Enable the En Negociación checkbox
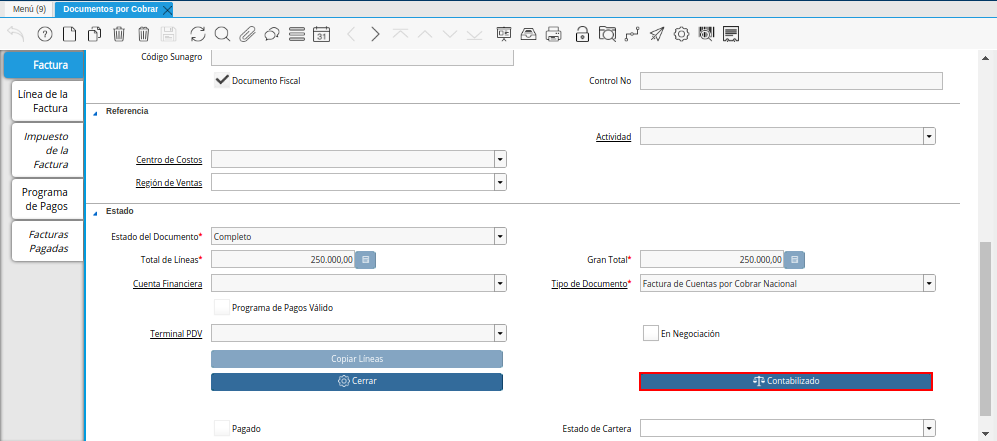The width and height of the screenshot is (997, 441). point(650,333)
